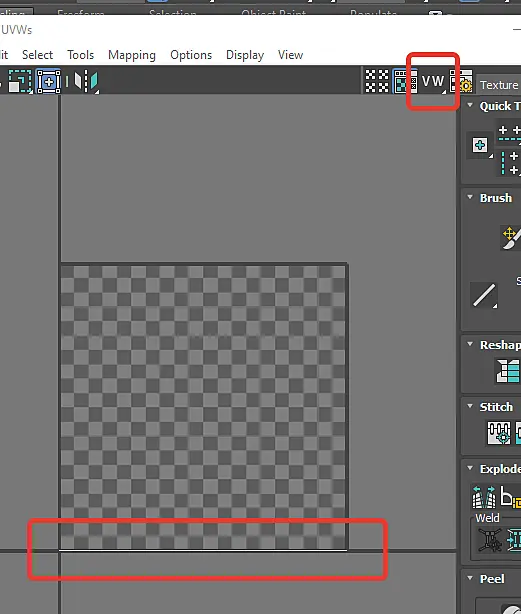Collapse the Quick Transform rollout
521x614 pixels.
pos(470,105)
